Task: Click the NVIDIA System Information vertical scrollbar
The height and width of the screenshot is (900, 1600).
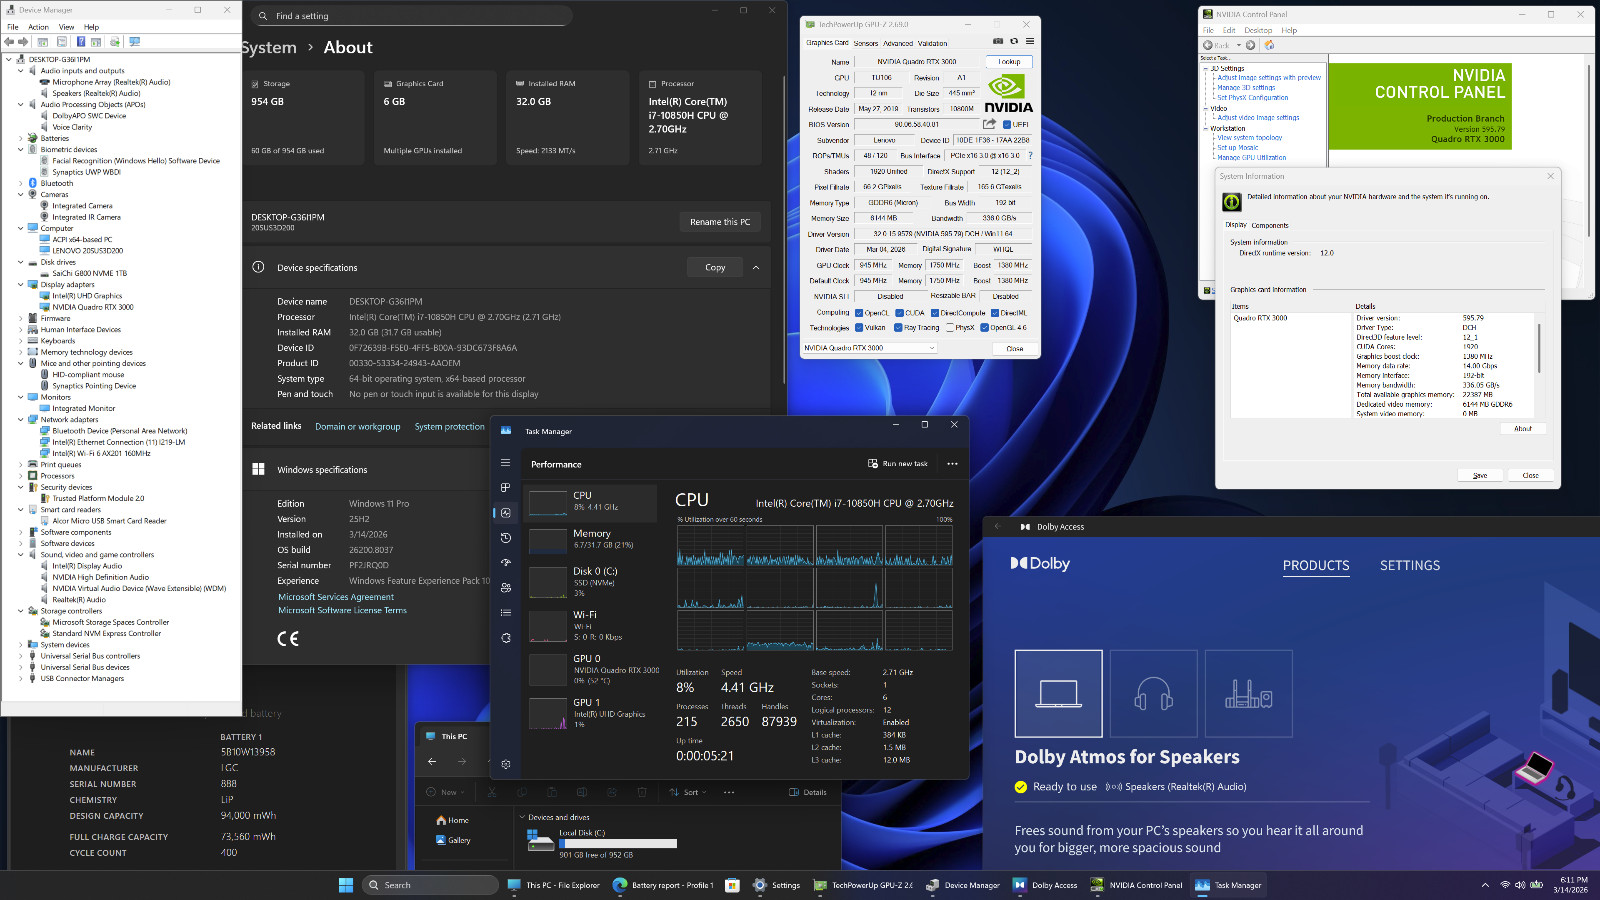Action: [1539, 345]
